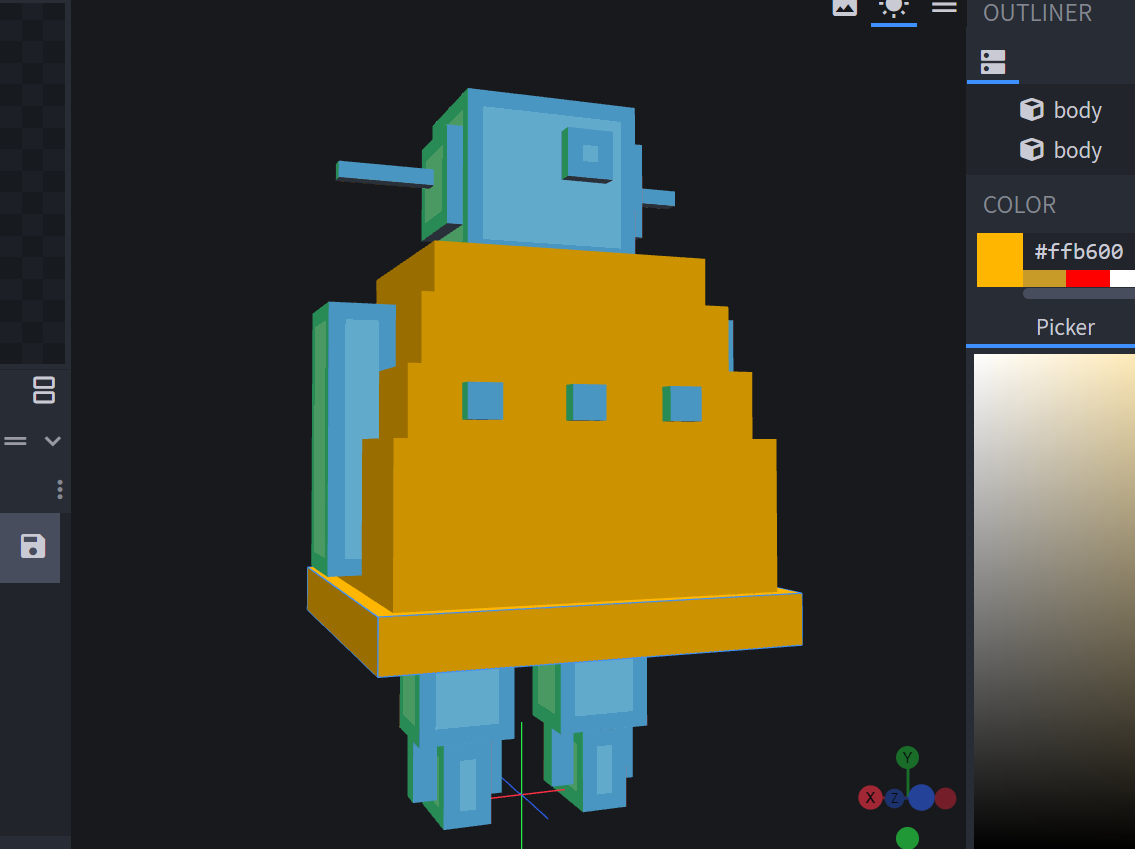Click the cube icon beside the second body layer
Screen dimensions: 1135x849
tap(1031, 149)
